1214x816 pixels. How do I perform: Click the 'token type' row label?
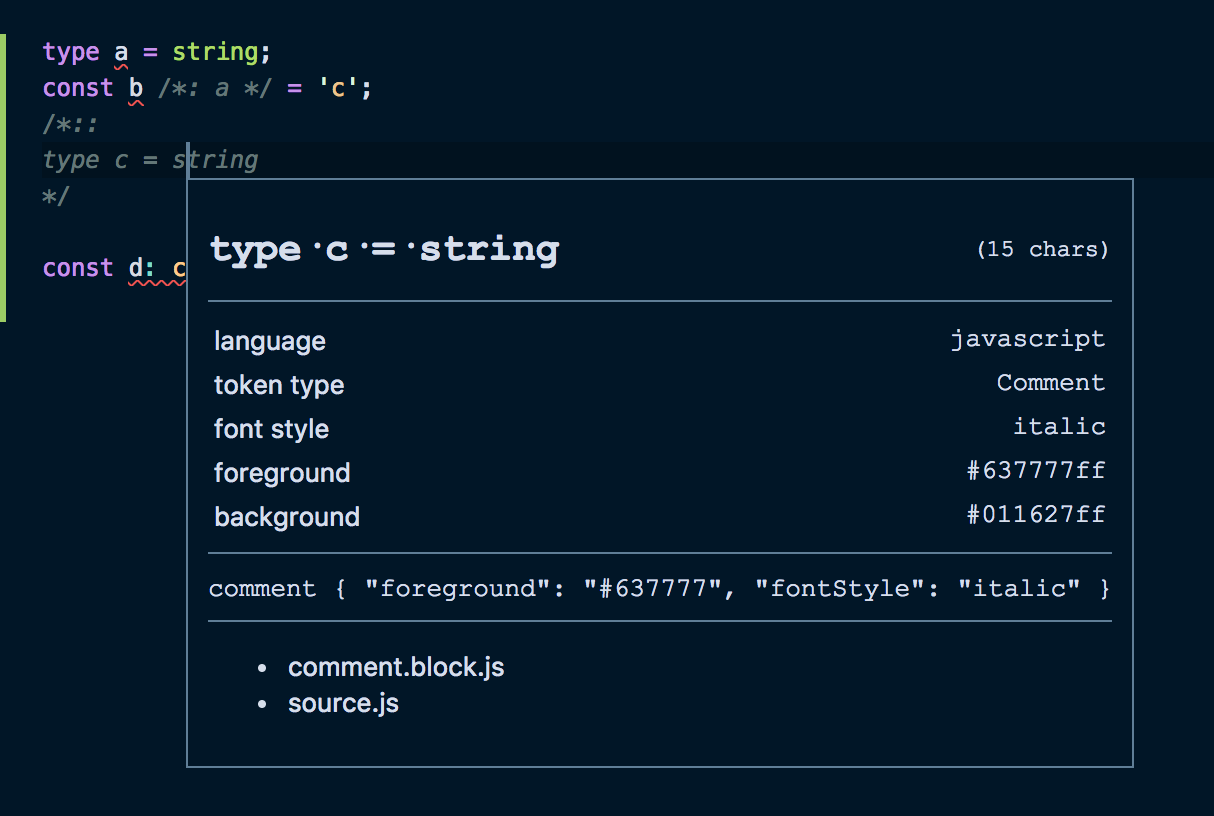point(279,385)
